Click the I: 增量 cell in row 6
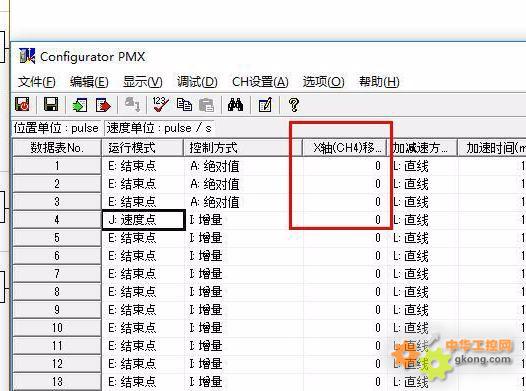This screenshot has width=526, height=391. point(244,256)
